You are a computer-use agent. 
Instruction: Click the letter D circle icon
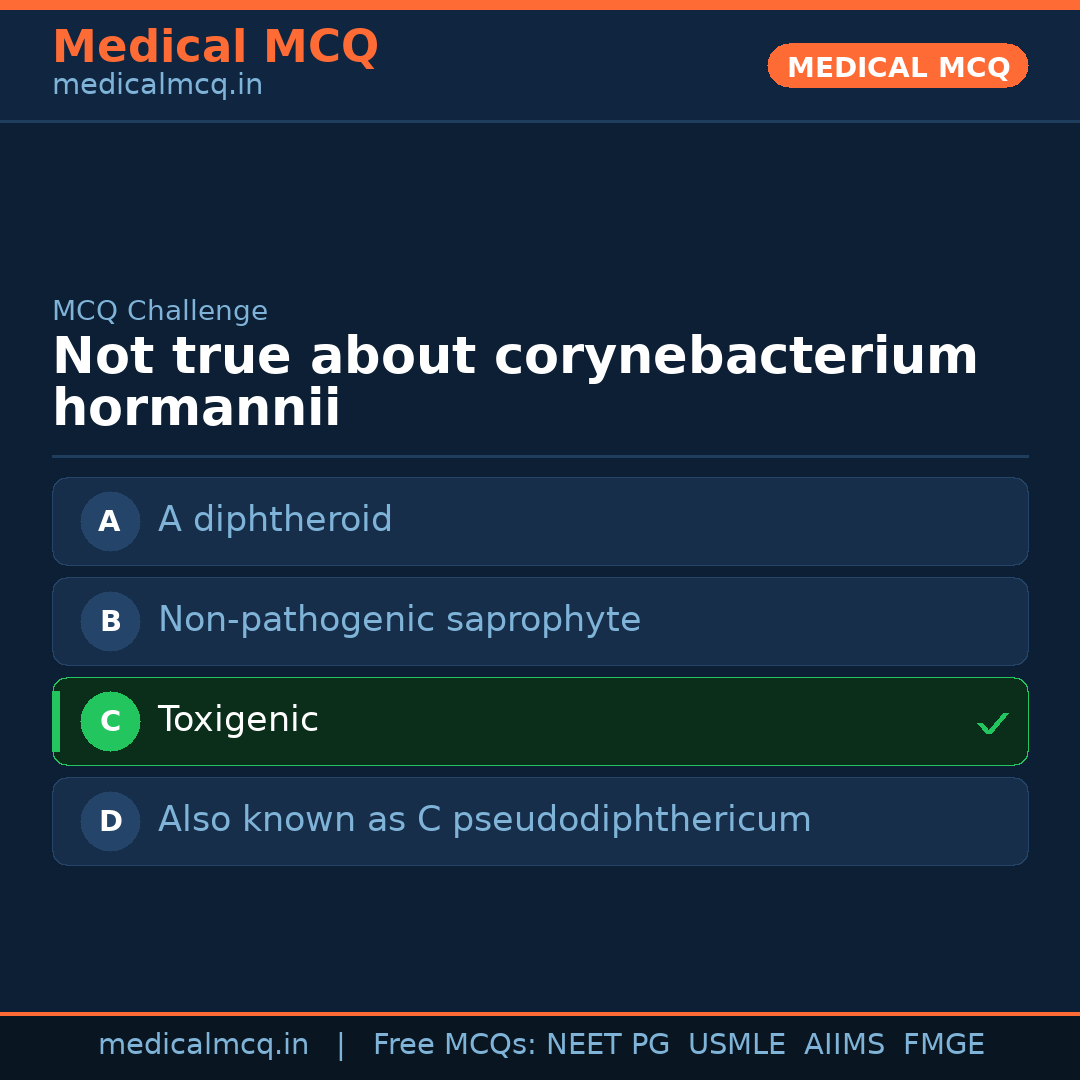coord(110,821)
